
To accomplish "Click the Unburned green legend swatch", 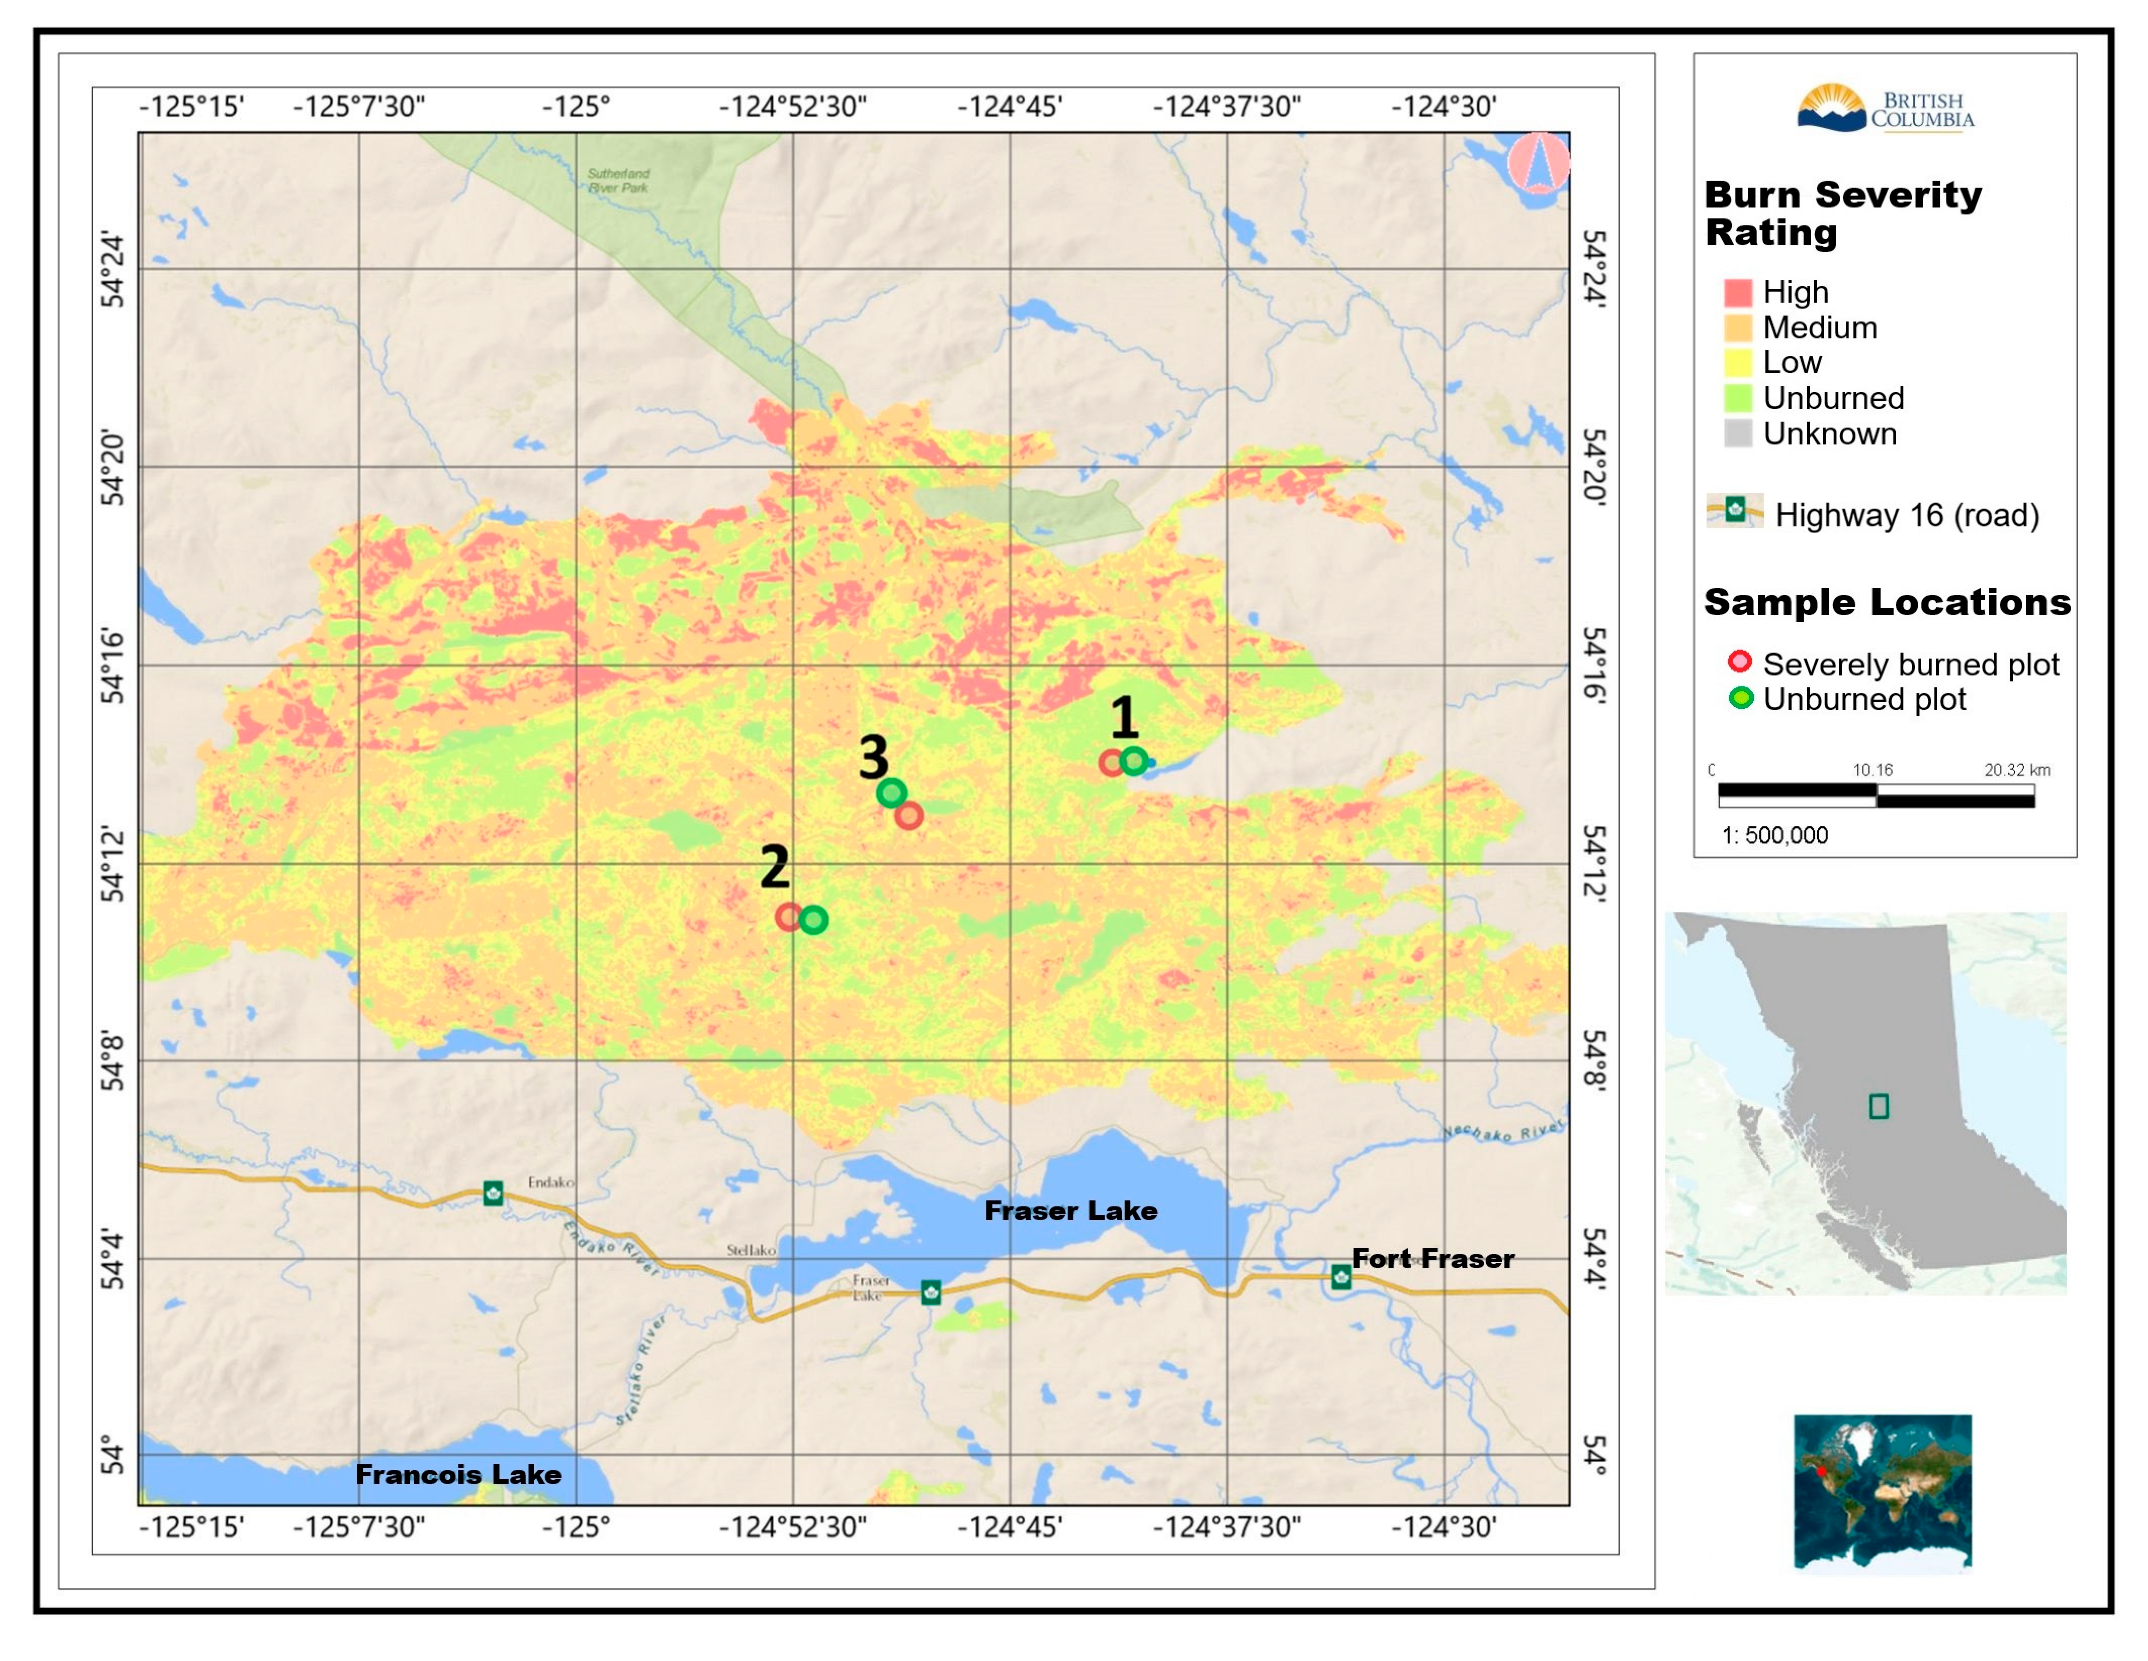I will (1738, 398).
